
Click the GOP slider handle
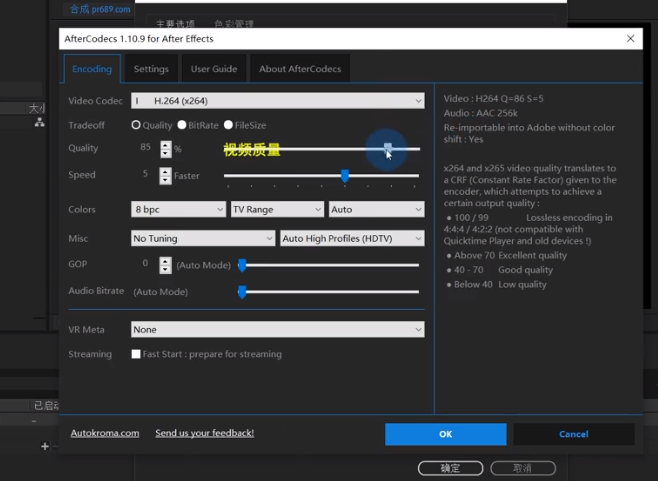coord(242,265)
